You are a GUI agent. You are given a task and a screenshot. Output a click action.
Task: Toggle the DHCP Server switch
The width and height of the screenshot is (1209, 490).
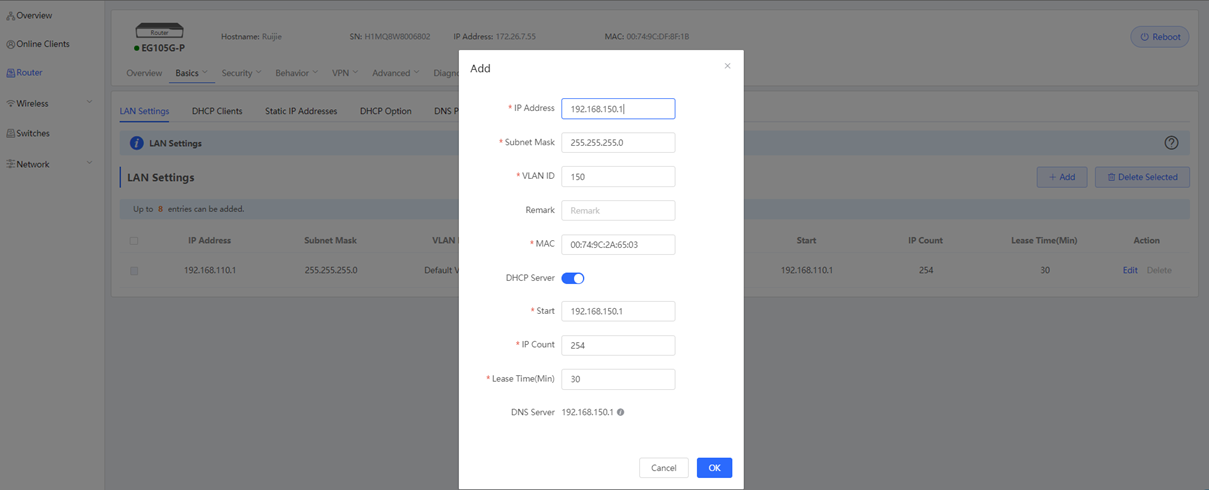pos(573,278)
